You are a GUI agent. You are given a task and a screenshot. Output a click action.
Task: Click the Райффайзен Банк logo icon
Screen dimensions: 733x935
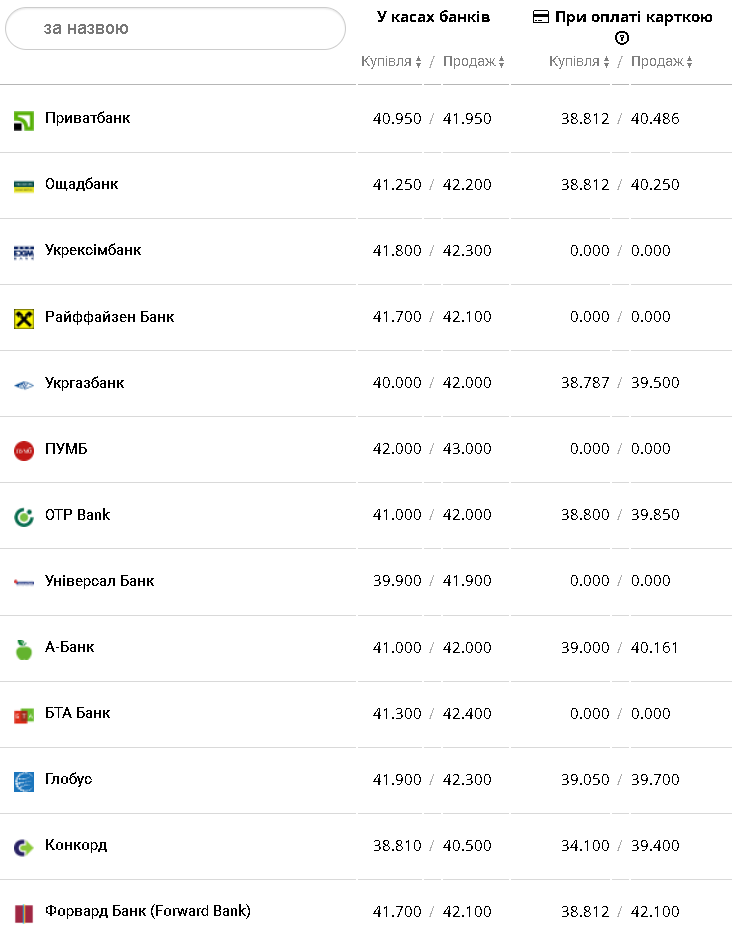click(x=24, y=319)
